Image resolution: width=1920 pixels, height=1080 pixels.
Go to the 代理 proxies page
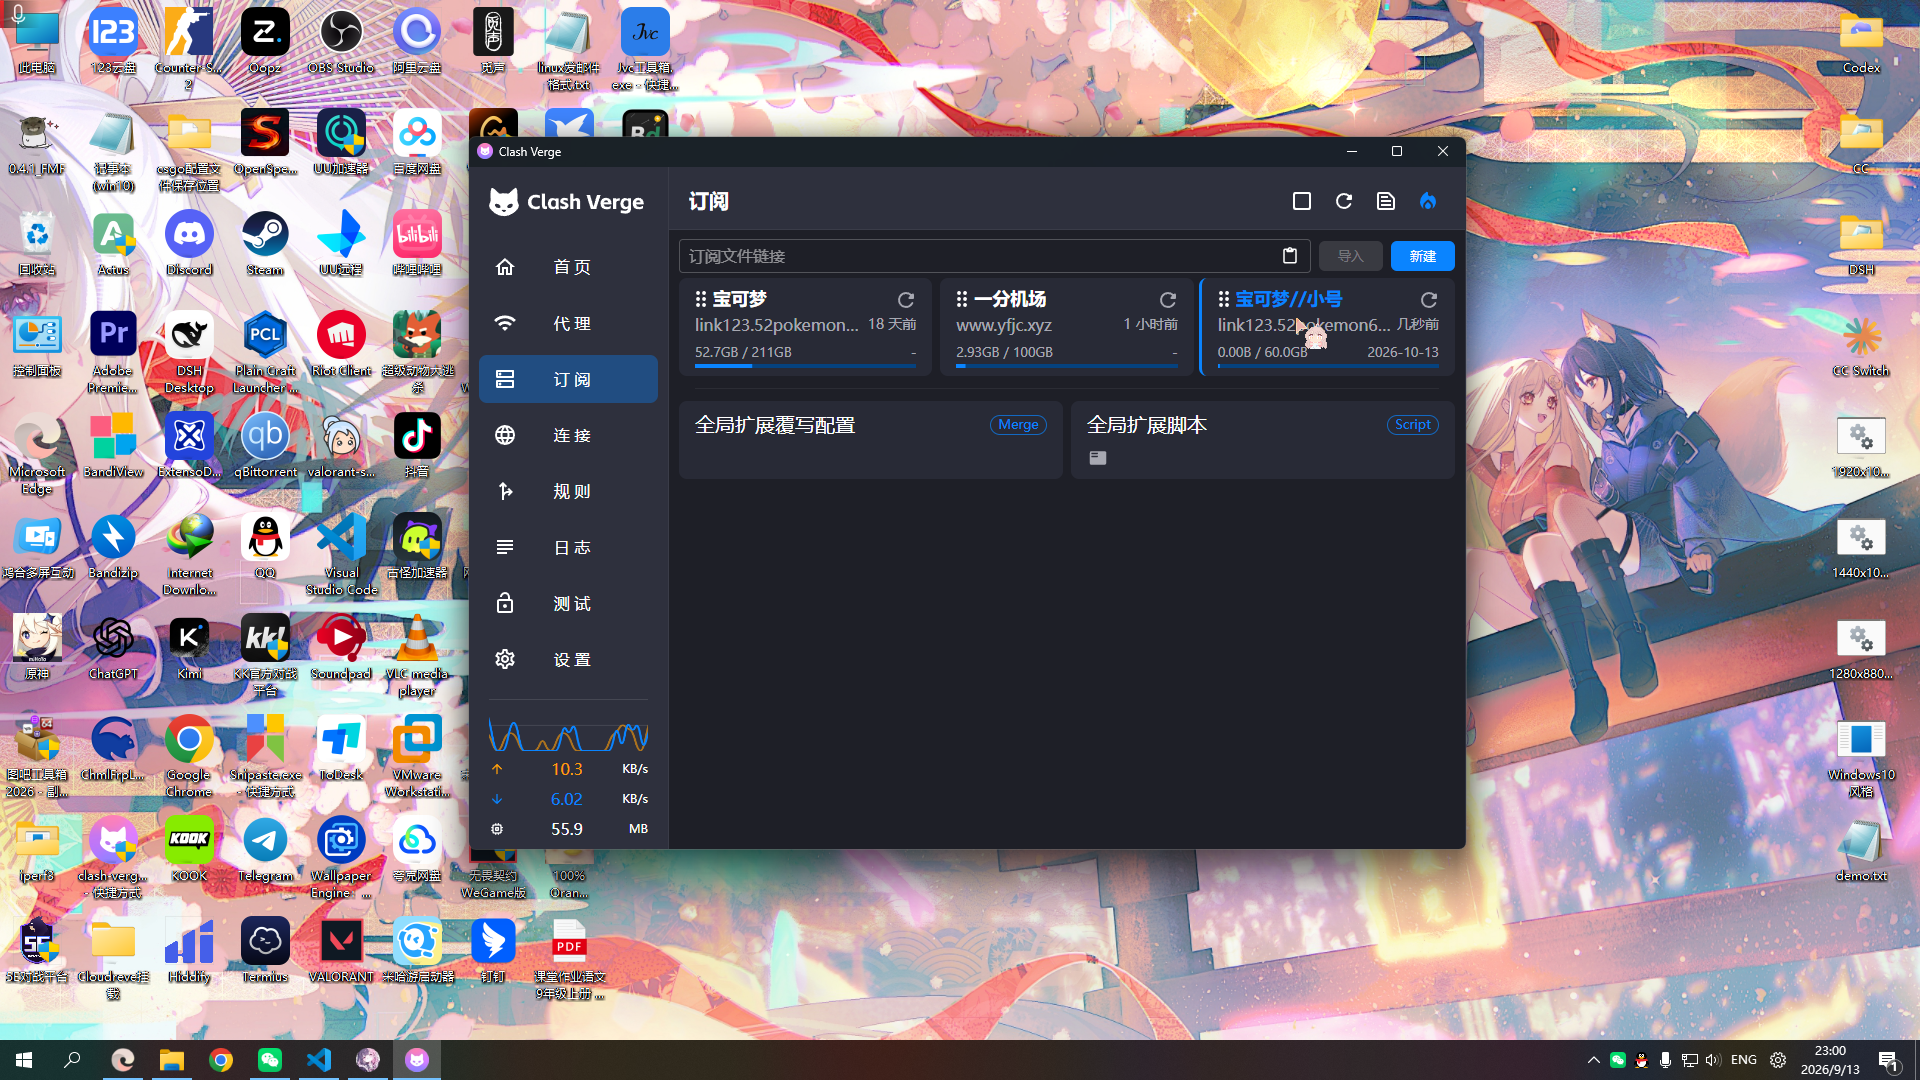[x=568, y=323]
